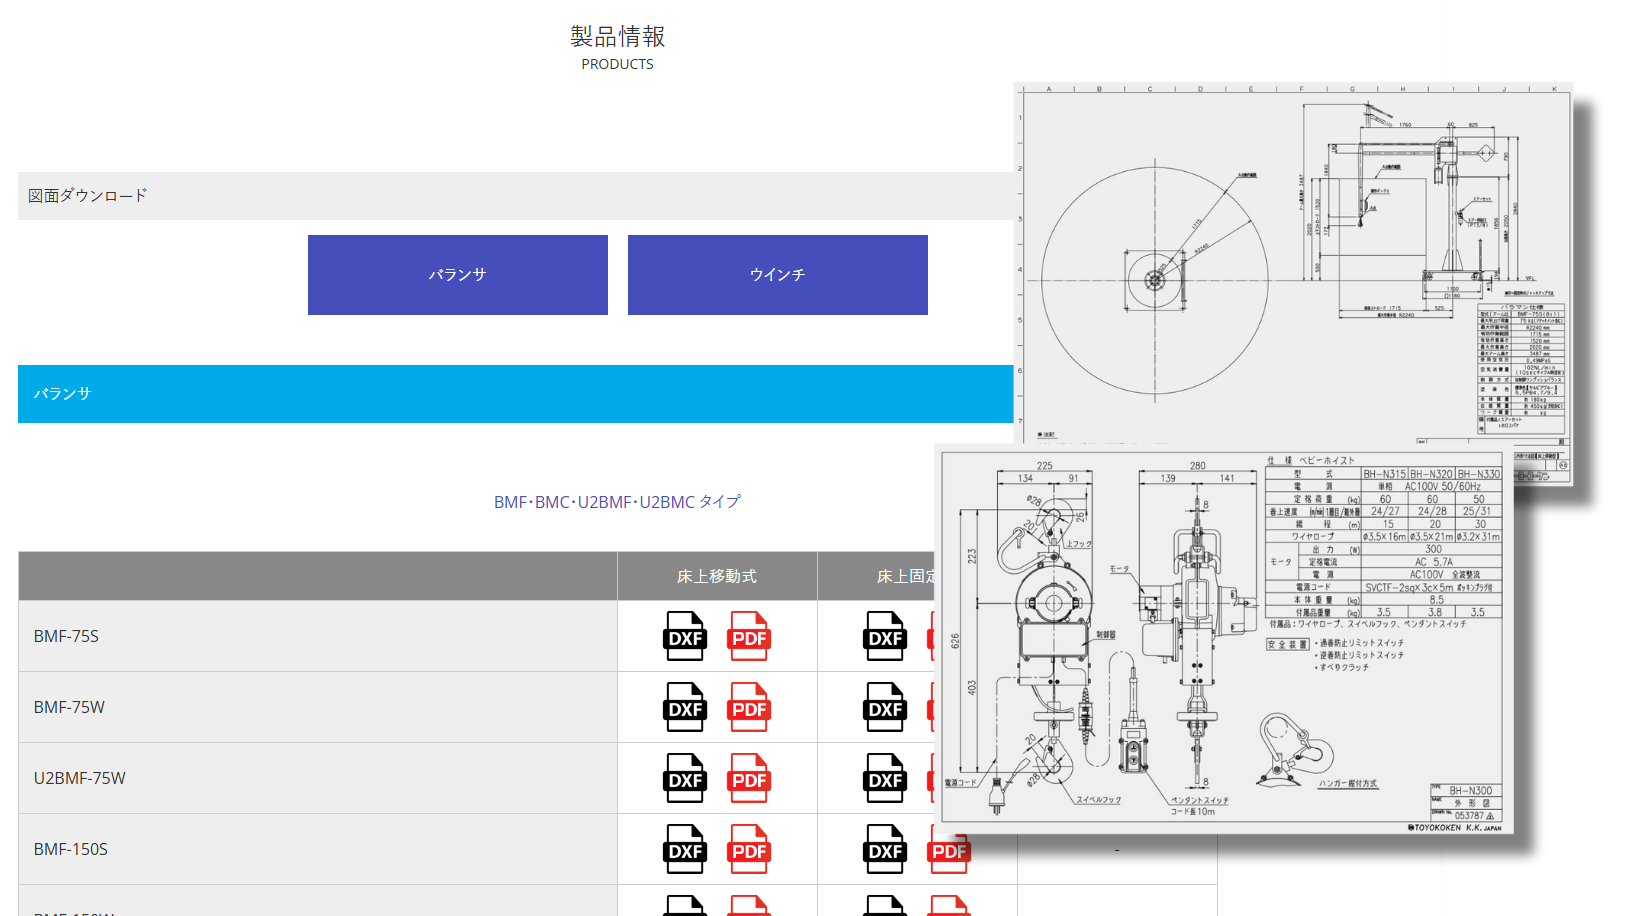Download BMF-75W floor-fixed DXF file
Viewport: 1635px width, 916px height.
click(x=885, y=707)
